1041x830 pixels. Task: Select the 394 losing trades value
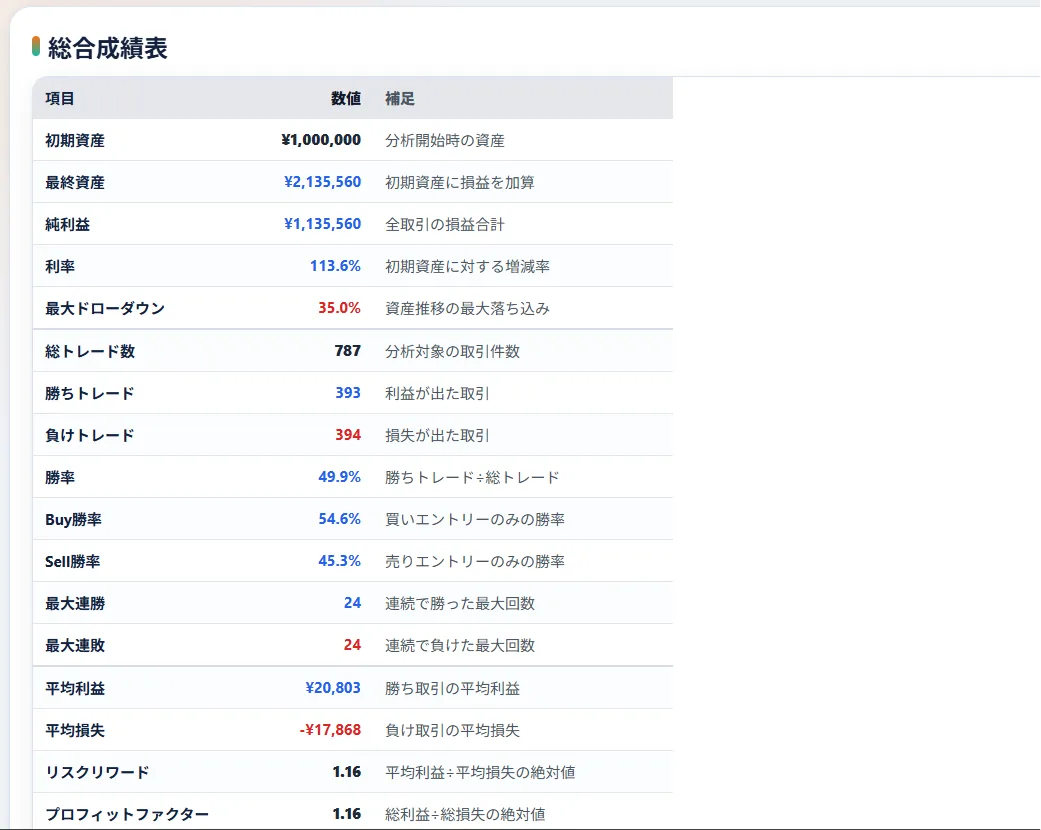coord(348,435)
